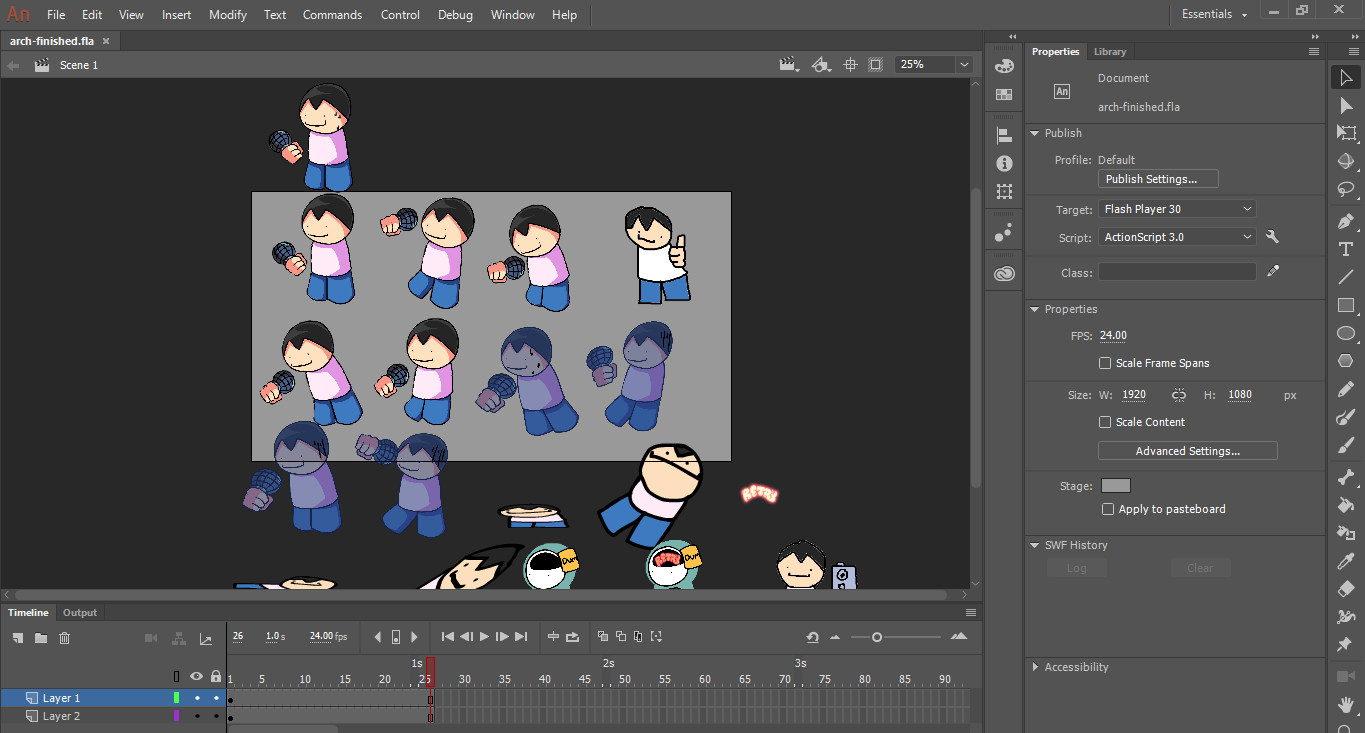Enable Scale Frame Spans checkbox
The width and height of the screenshot is (1365, 733).
pyautogui.click(x=1105, y=363)
